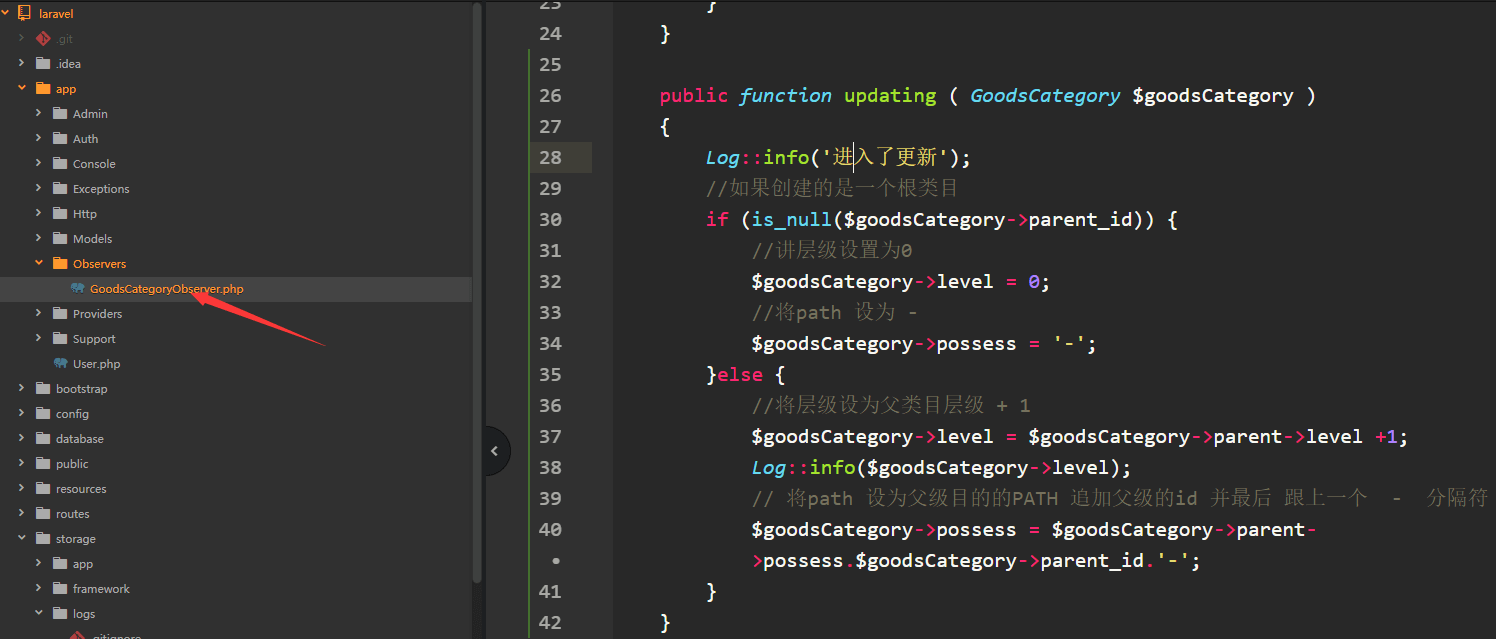Expand the routes folder chevron
Viewport: 1496px width, 639px height.
coord(21,513)
